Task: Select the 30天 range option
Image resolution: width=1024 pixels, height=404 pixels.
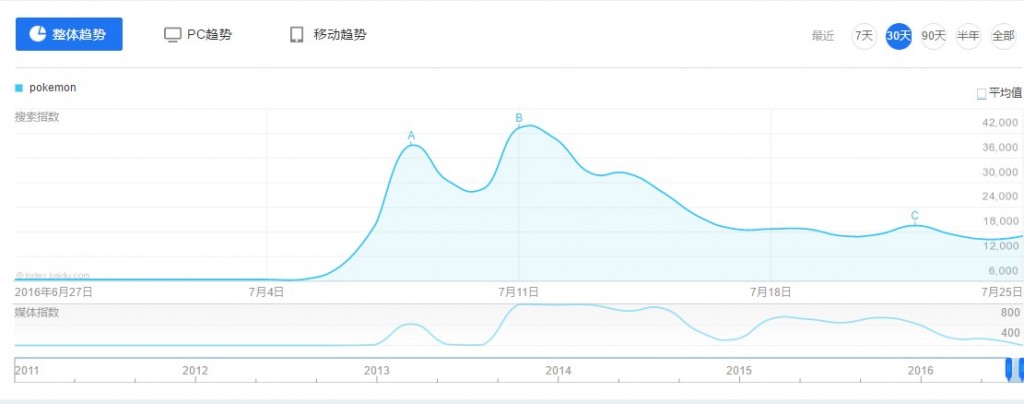Action: (898, 36)
